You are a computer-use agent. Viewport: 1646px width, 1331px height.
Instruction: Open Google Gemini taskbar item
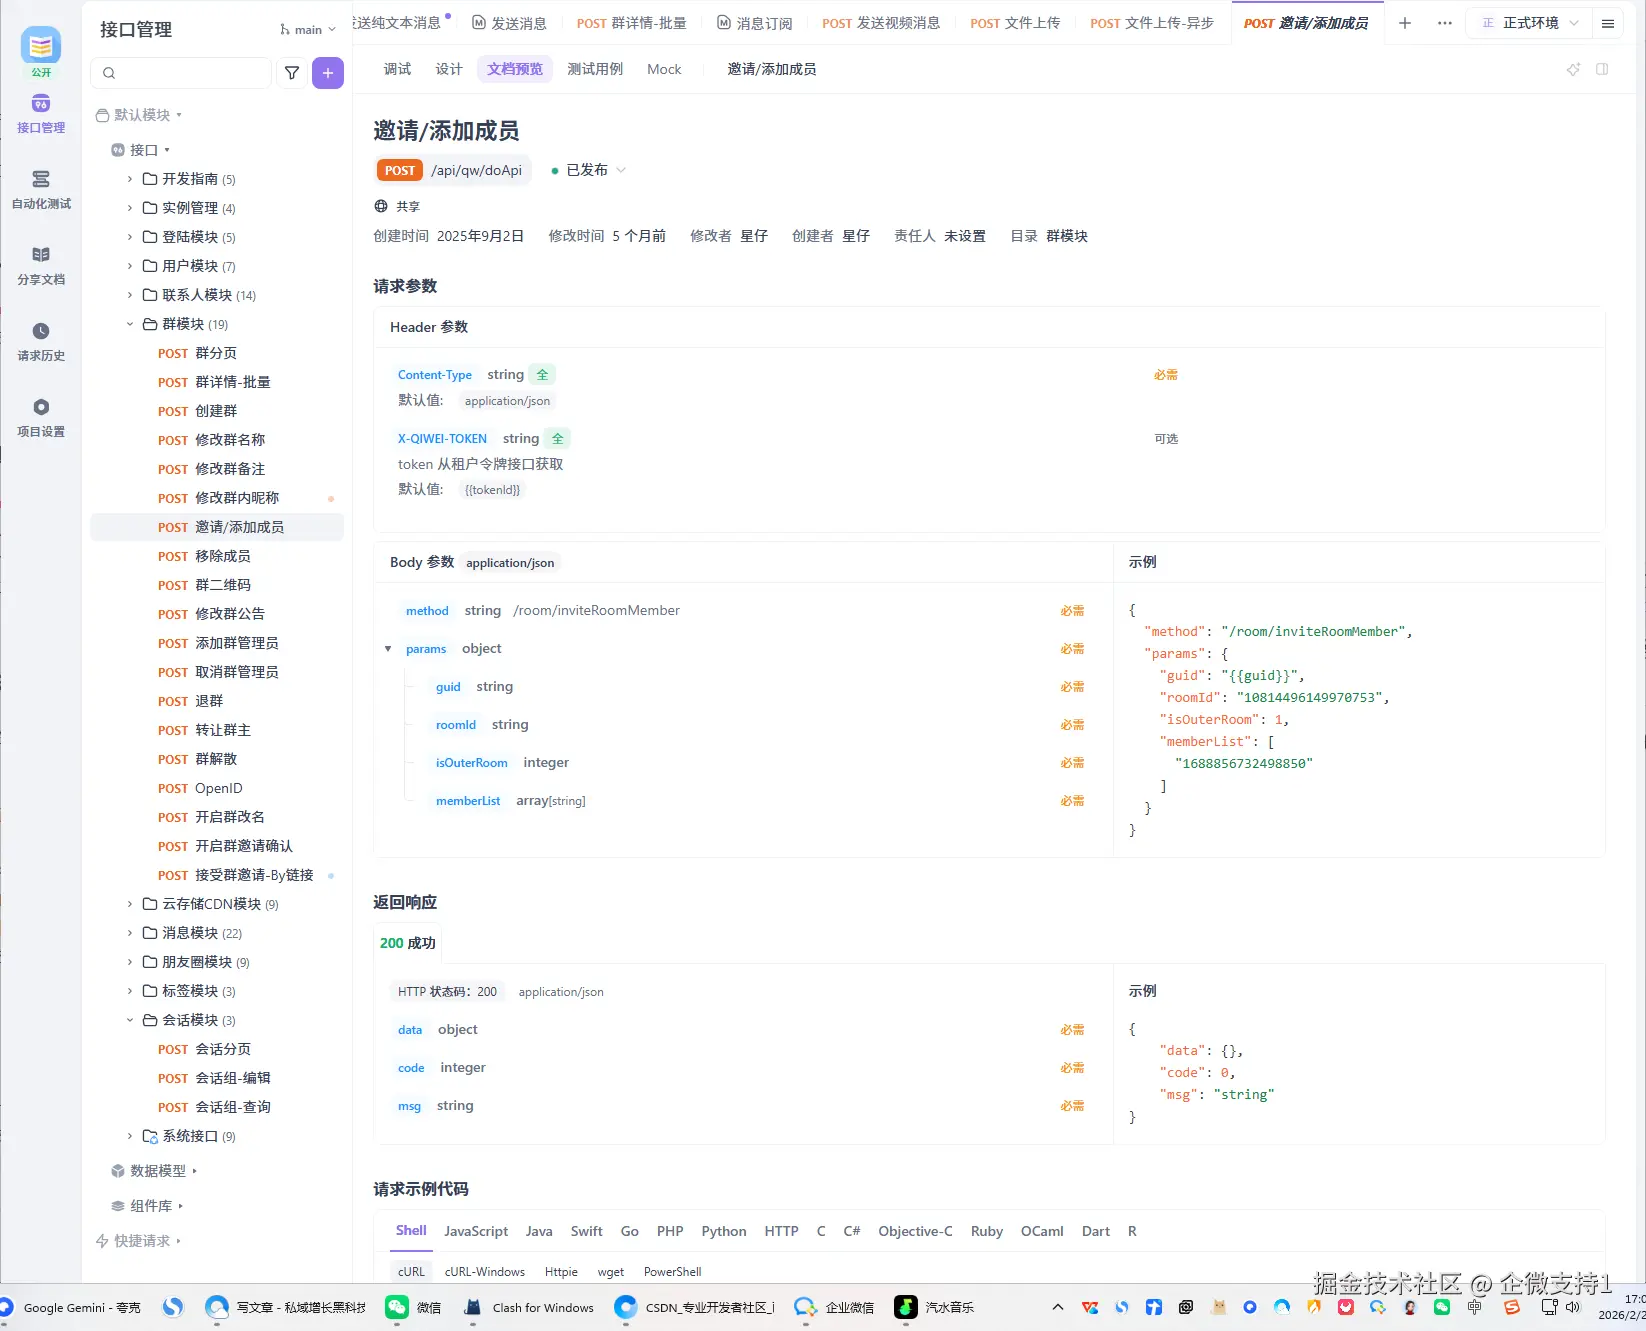click(70, 1307)
